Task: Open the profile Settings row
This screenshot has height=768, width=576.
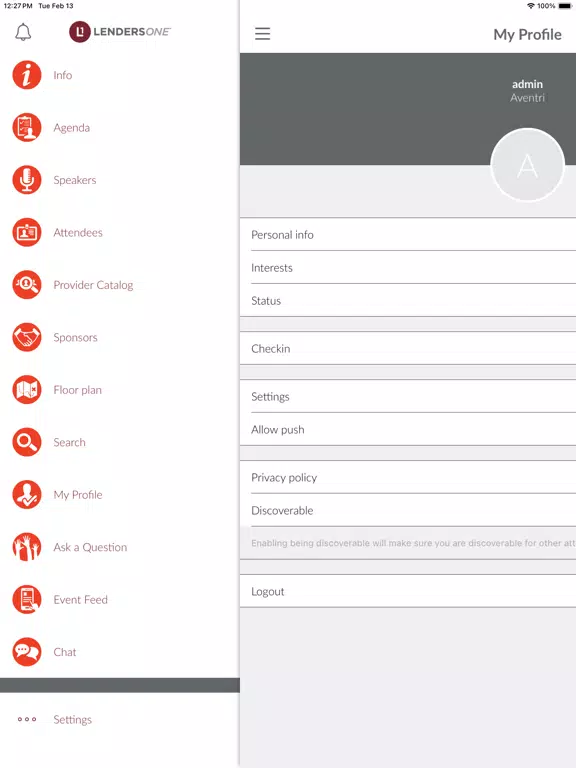Action: (x=408, y=396)
